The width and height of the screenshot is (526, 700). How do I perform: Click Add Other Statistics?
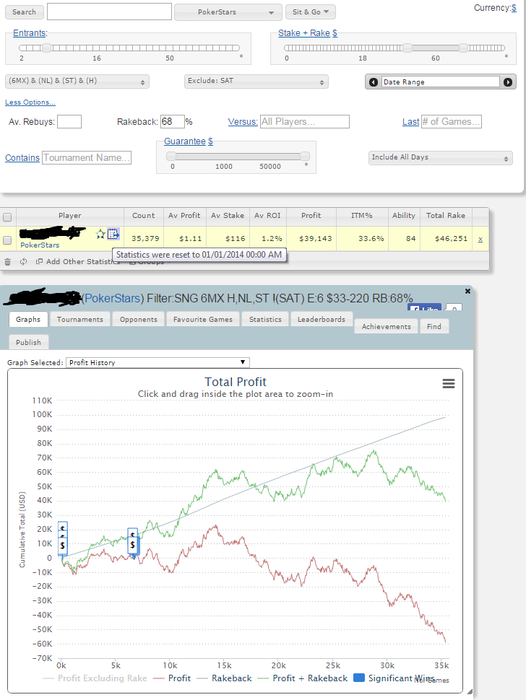click(78, 262)
